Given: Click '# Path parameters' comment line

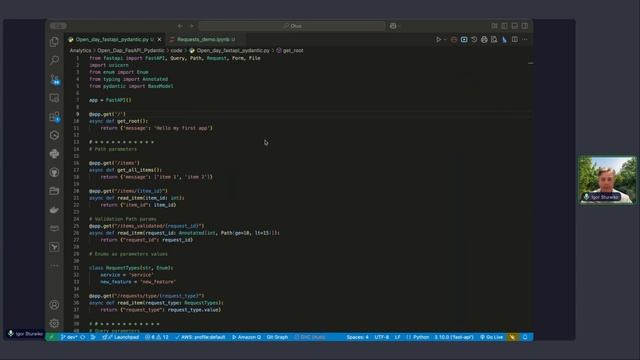Looking at the screenshot, I should [113, 149].
